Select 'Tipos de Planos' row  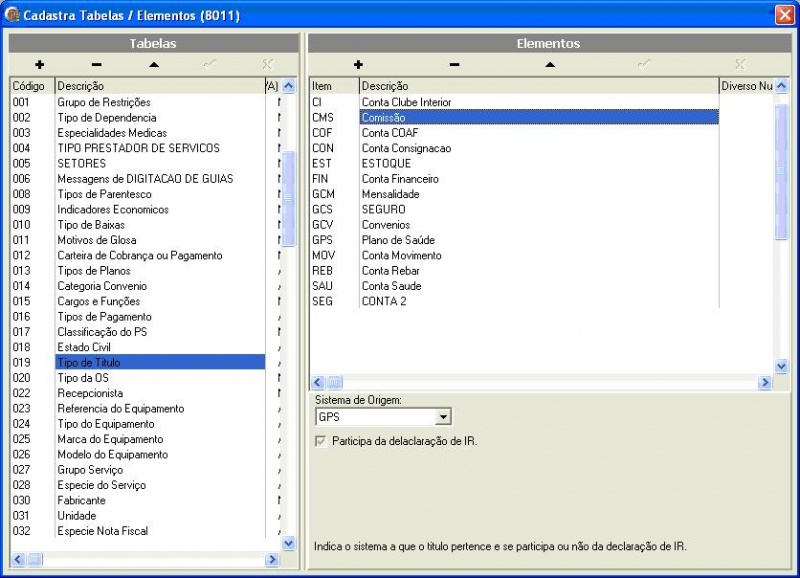pos(145,270)
